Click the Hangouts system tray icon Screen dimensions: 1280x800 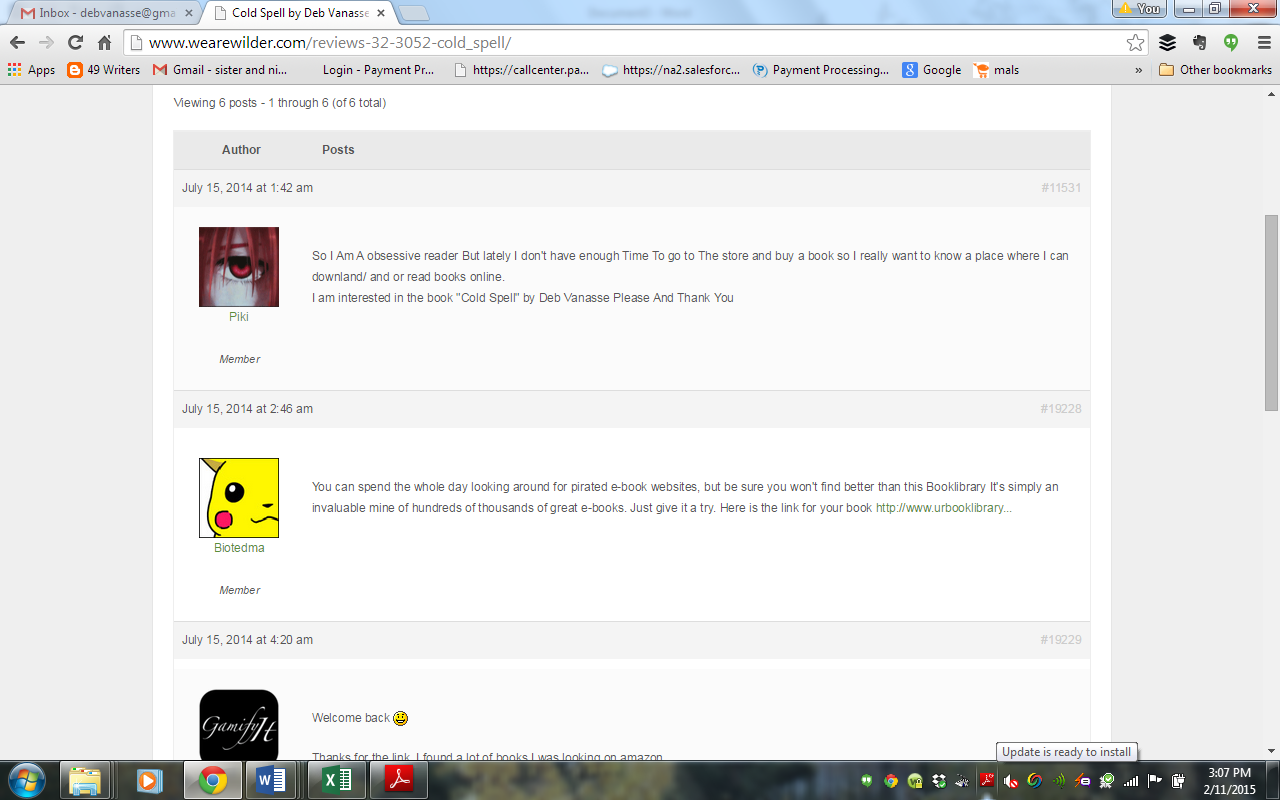(867, 781)
